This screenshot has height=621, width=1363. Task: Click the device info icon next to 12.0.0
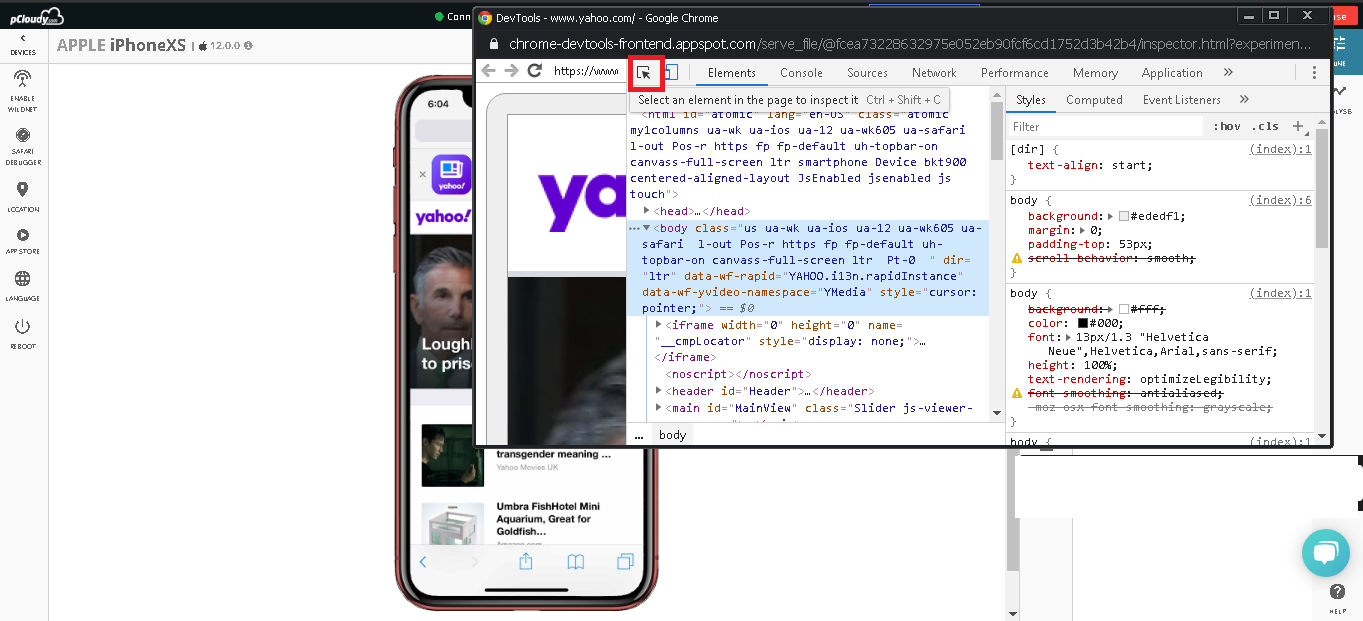click(248, 46)
